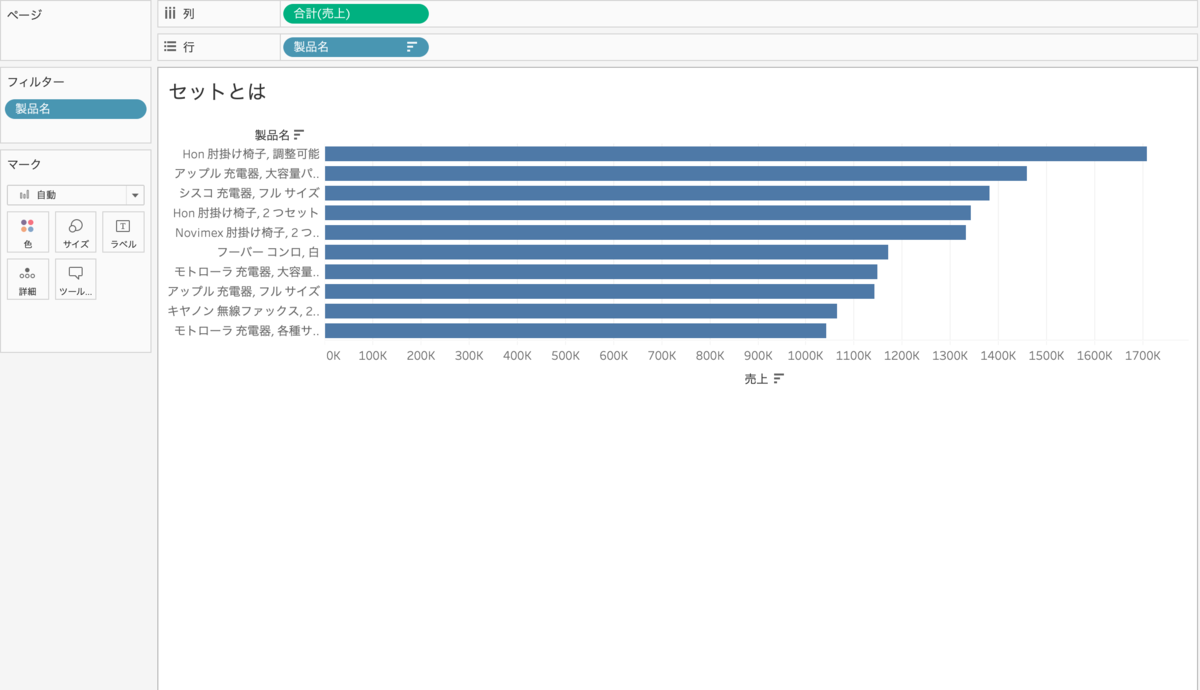This screenshot has height=690, width=1200.
Task: Open the Tooltip (ツール...) mark card
Action: 76,279
